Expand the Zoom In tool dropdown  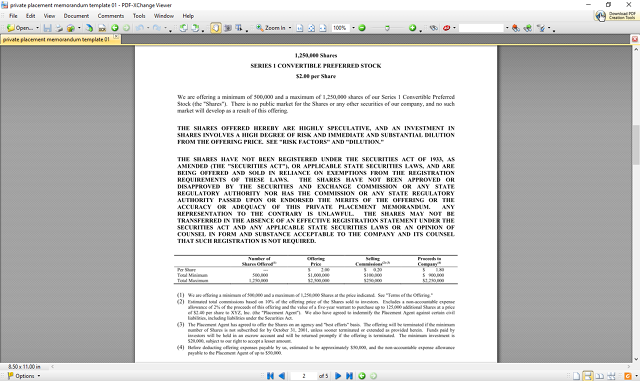pos(290,28)
